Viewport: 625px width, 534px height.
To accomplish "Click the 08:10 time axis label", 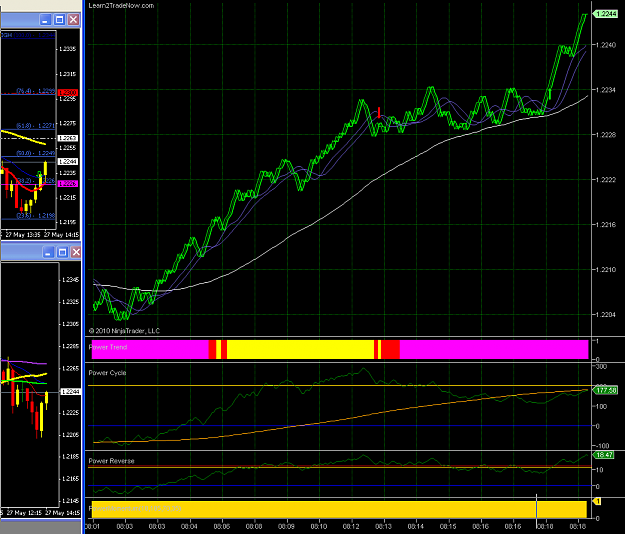I will point(319,526).
